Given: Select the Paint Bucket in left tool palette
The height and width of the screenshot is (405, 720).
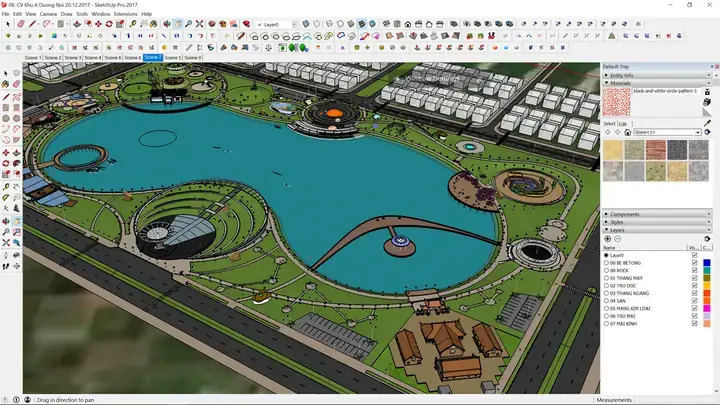Looking at the screenshot, I should point(6,84).
